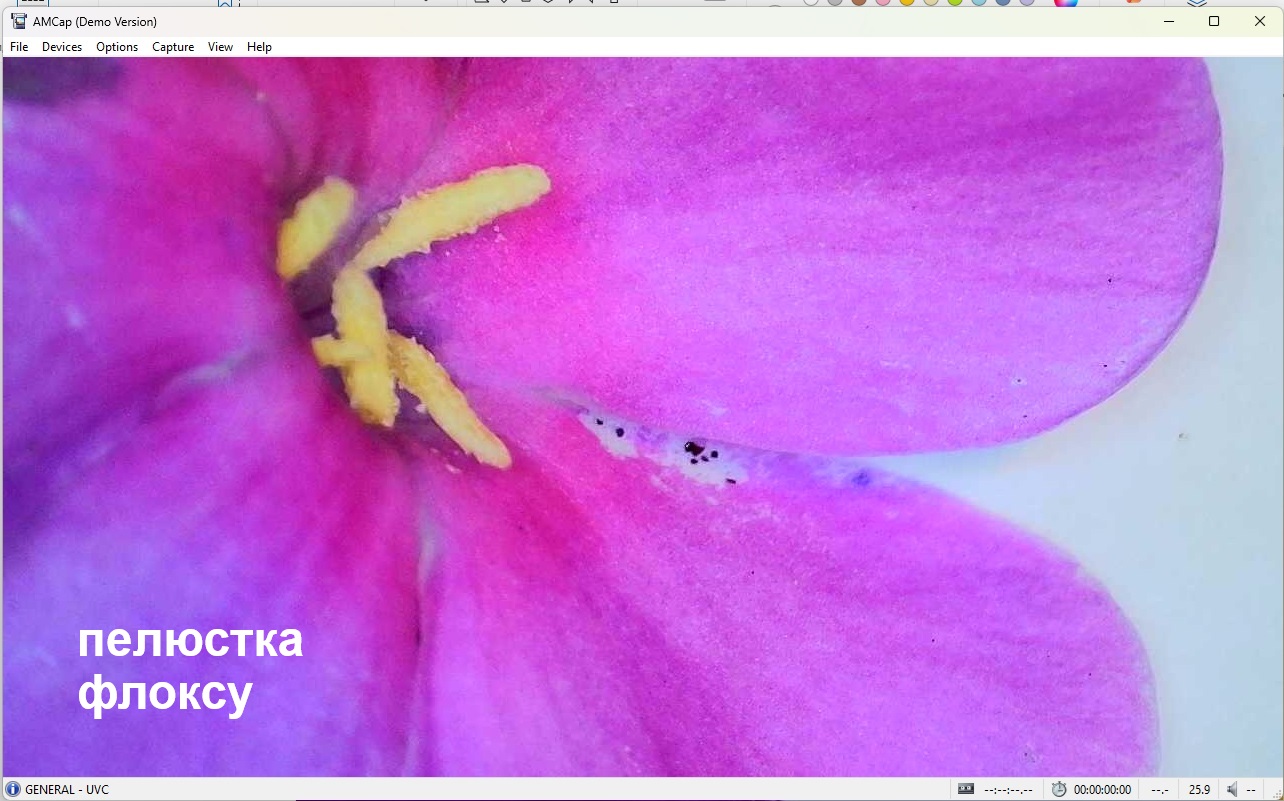Click the blank timecode field --:--:--.--
The image size is (1284, 801).
1008,789
